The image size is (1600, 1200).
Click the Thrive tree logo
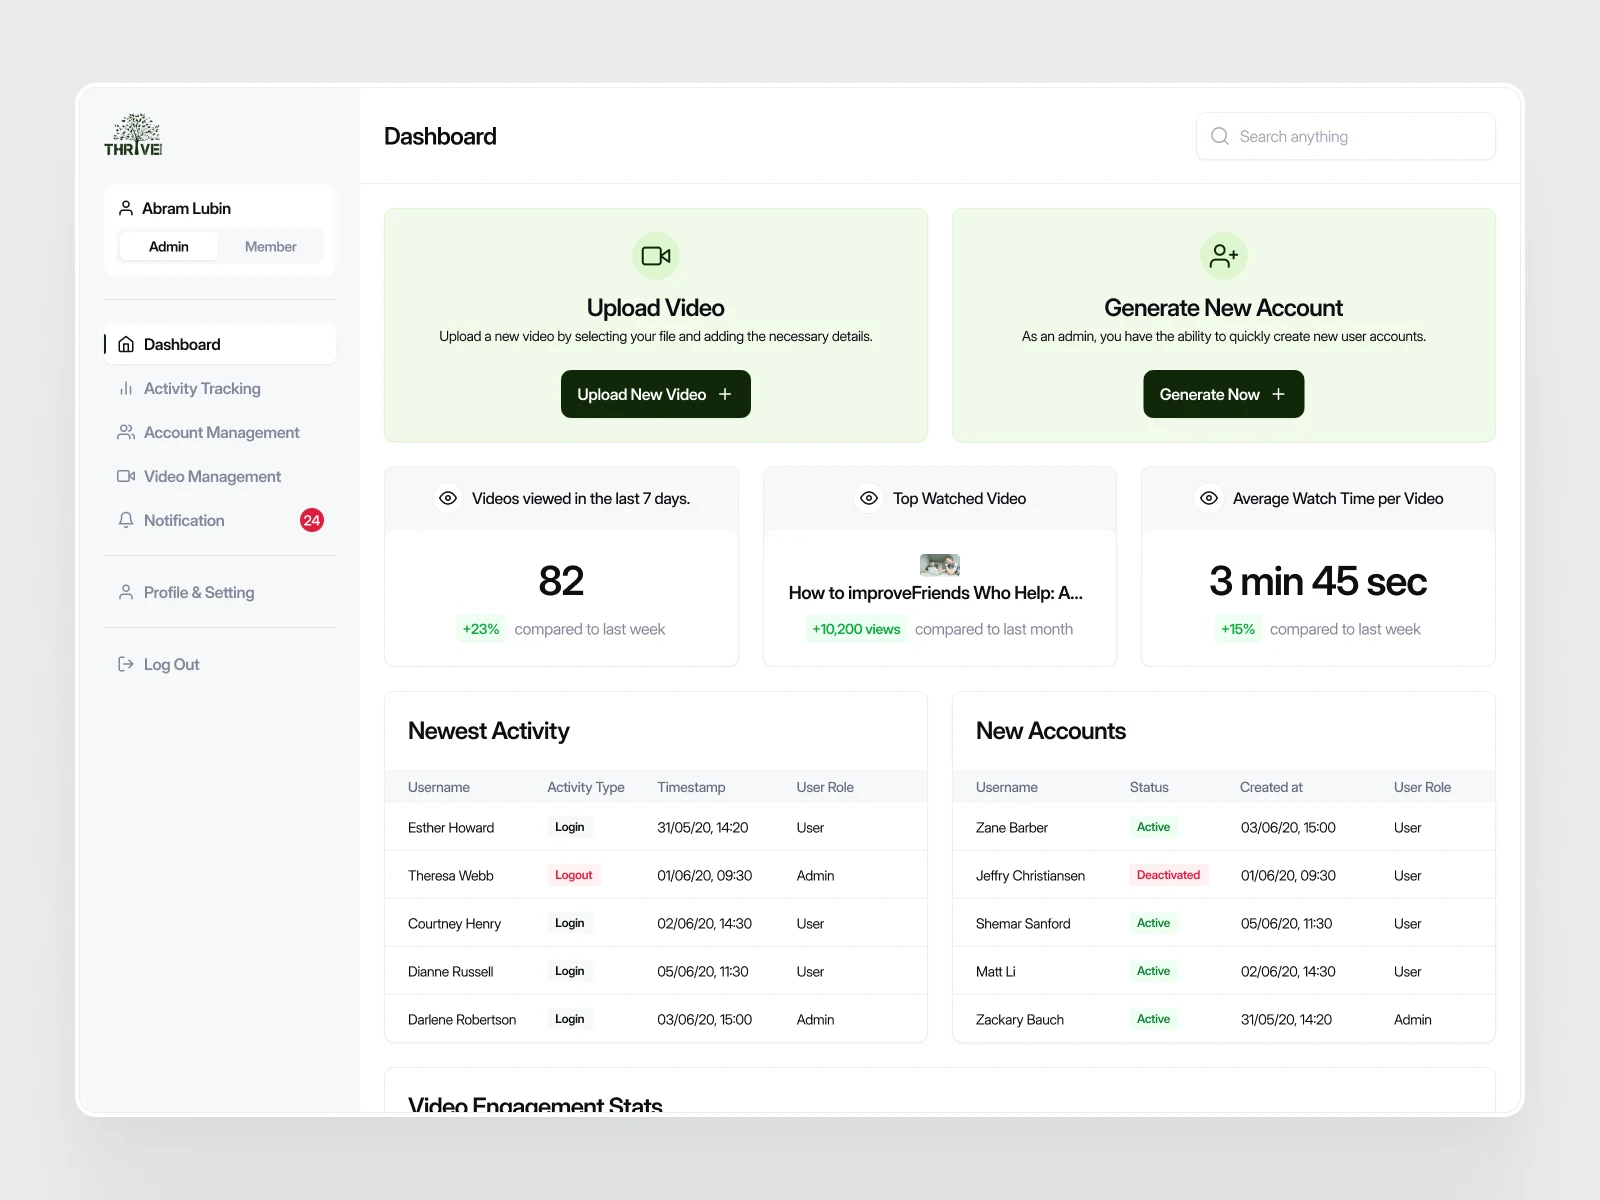click(x=133, y=135)
